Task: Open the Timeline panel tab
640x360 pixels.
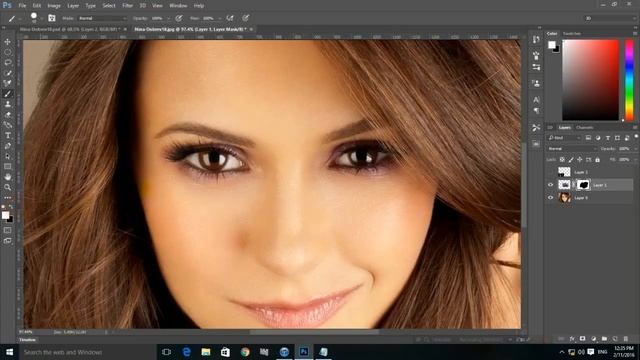Action: click(27, 340)
